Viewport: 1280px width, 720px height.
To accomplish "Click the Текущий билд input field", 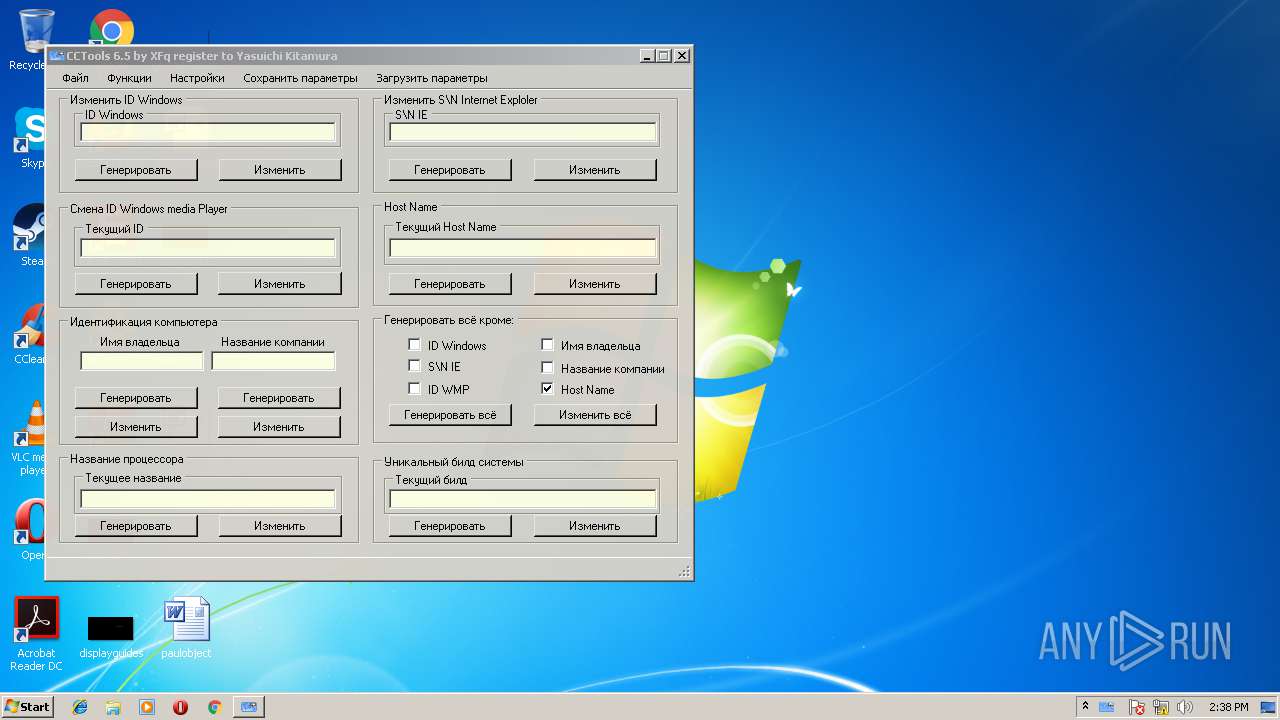I will coord(523,499).
